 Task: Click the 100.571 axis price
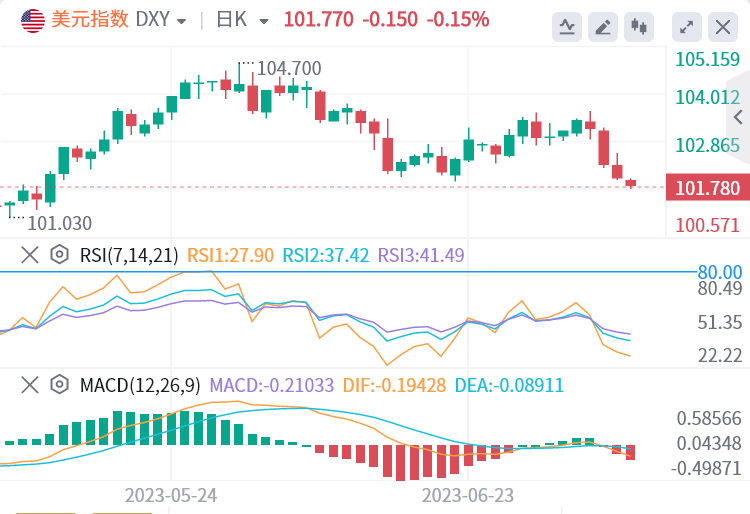(707, 225)
